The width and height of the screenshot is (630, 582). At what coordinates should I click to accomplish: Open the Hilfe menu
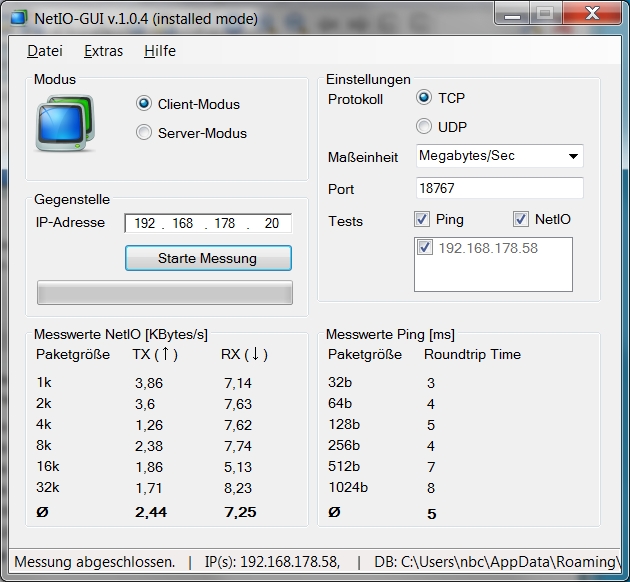point(160,51)
